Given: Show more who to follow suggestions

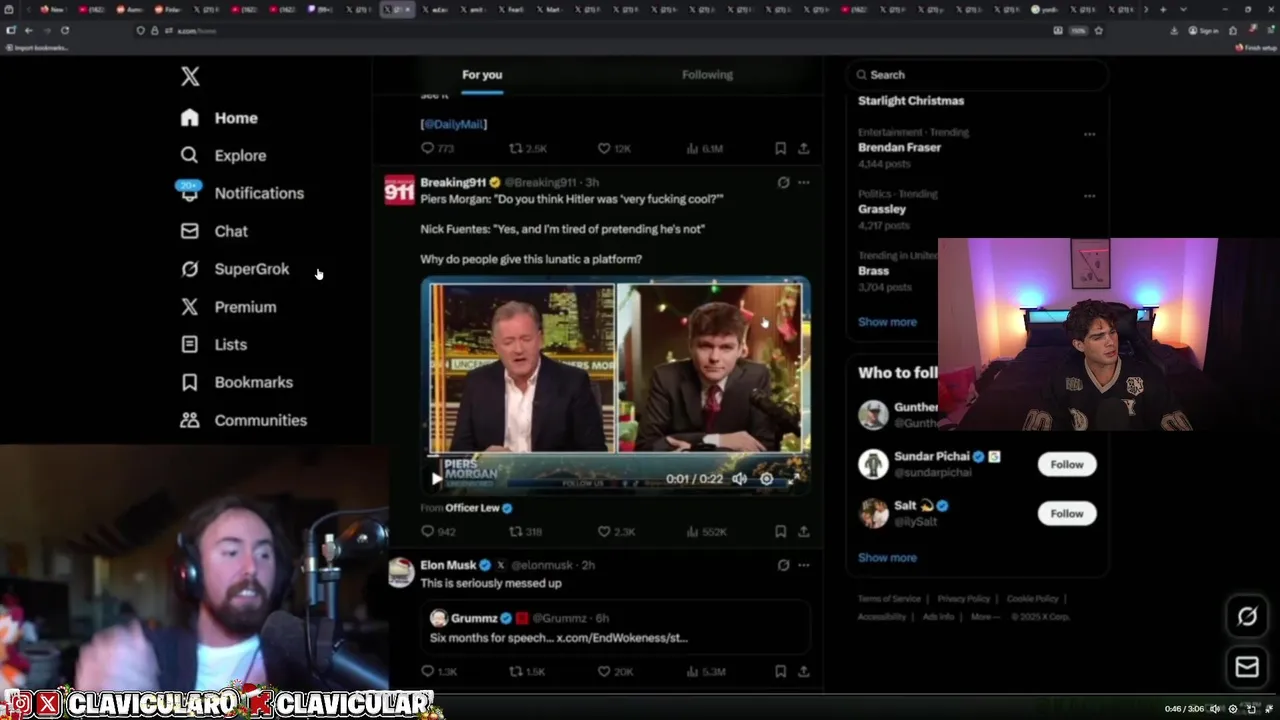Looking at the screenshot, I should 887,558.
